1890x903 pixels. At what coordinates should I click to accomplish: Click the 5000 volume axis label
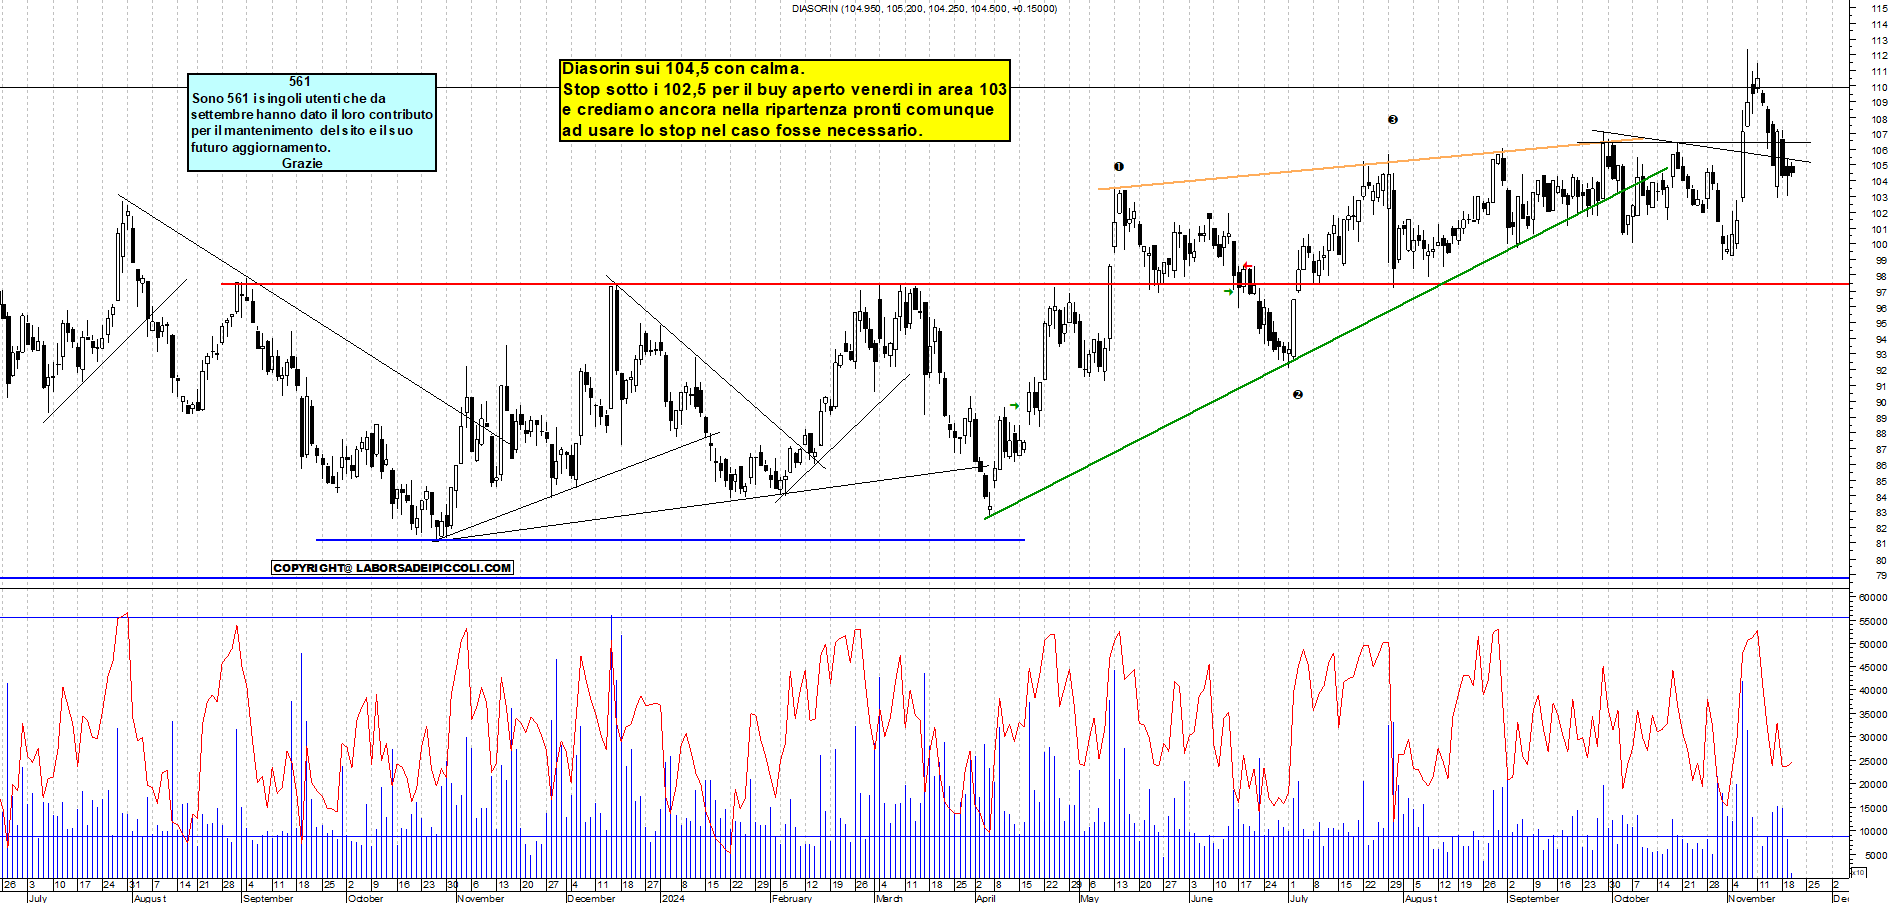pos(1875,855)
